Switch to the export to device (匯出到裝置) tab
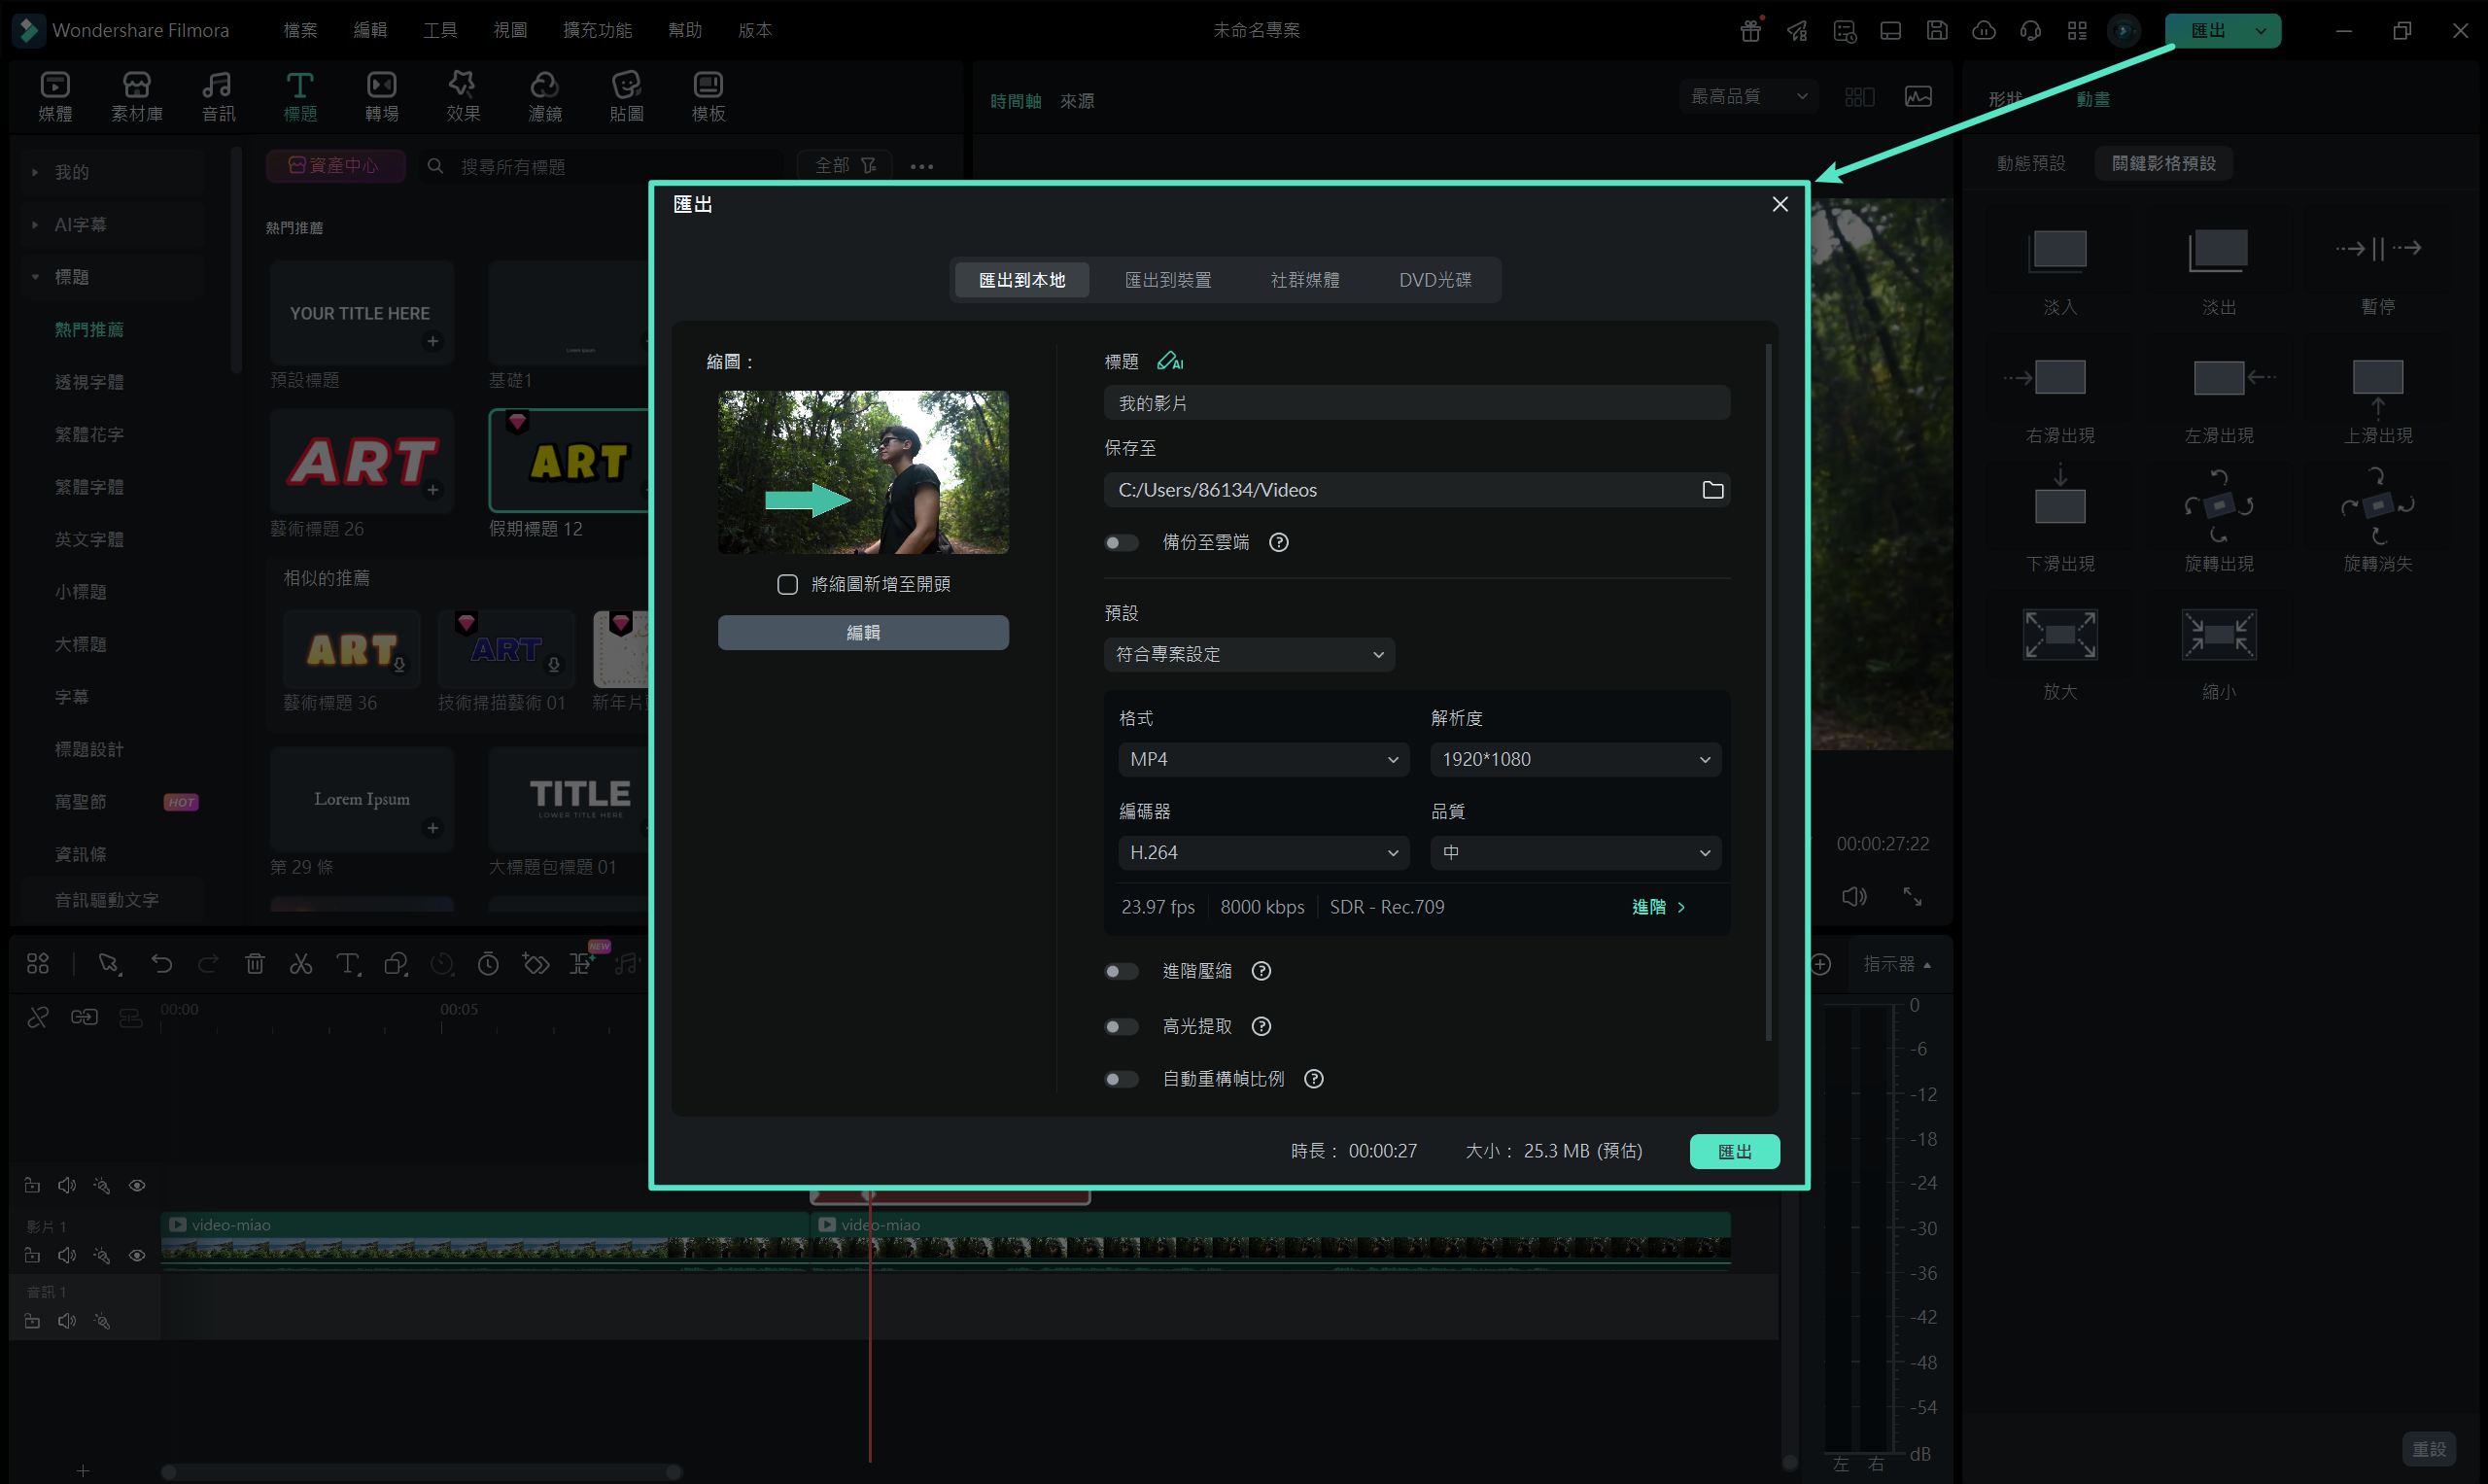This screenshot has height=1484, width=2488. [x=1167, y=280]
